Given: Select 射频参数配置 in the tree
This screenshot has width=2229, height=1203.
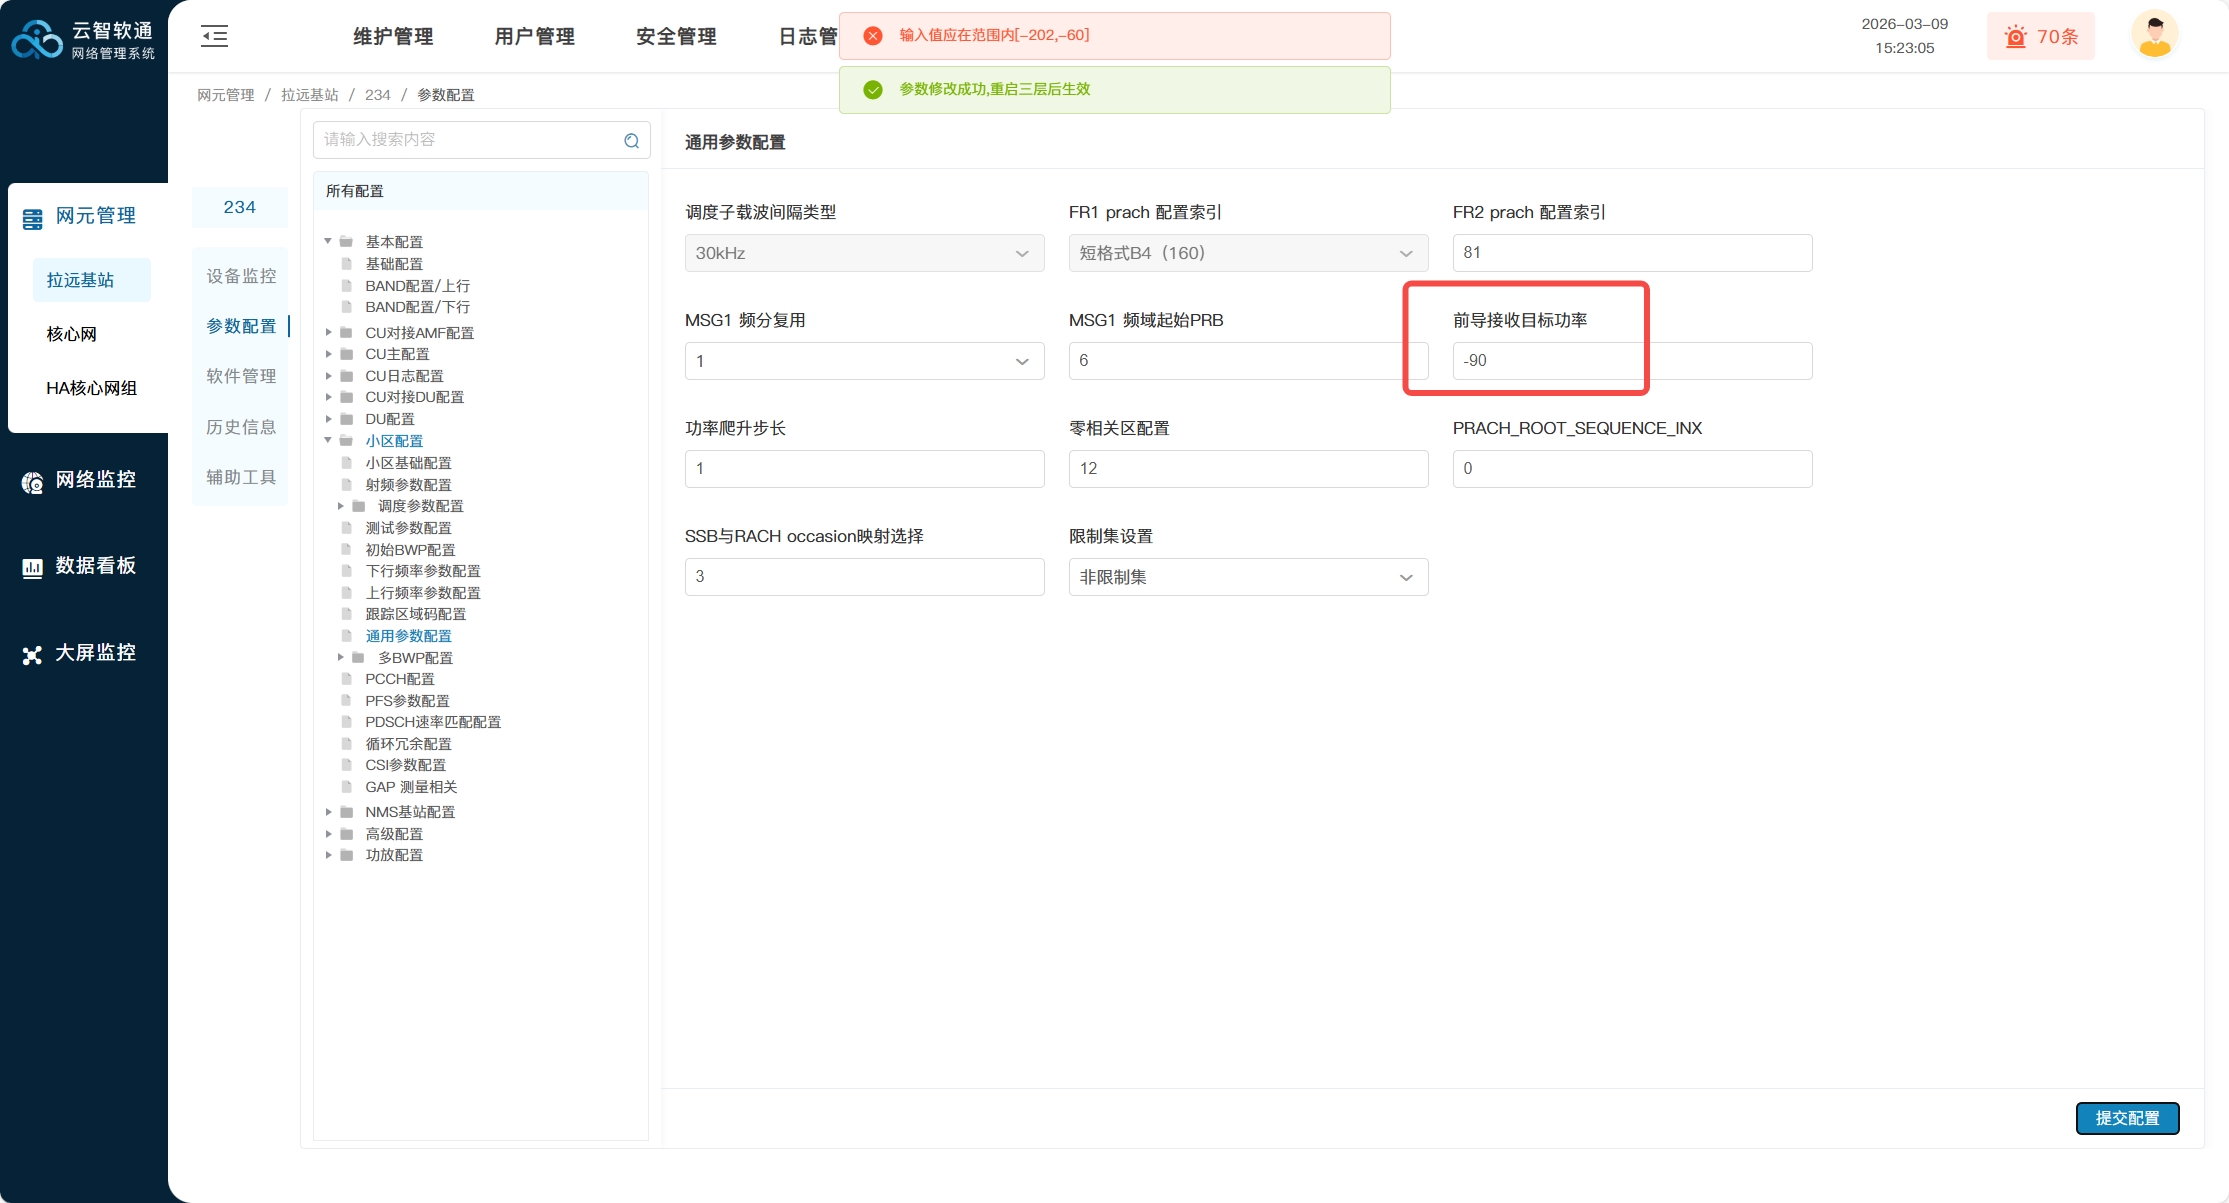Looking at the screenshot, I should pos(408,485).
